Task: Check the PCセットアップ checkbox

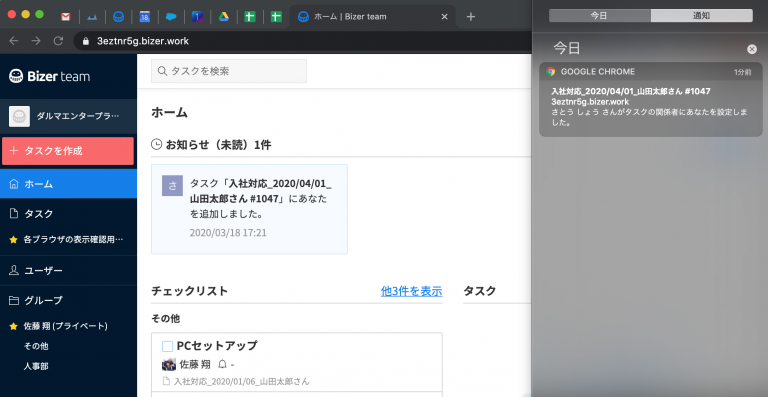Action: point(168,346)
